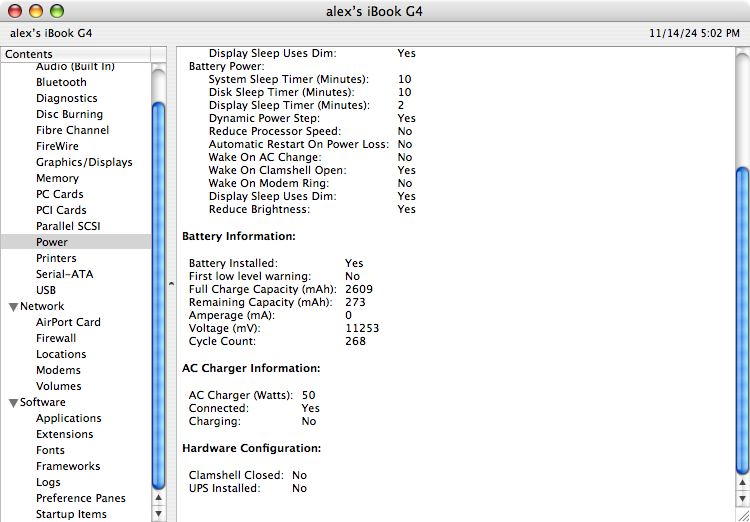Click the detail pane scroll up arrow

(742, 482)
